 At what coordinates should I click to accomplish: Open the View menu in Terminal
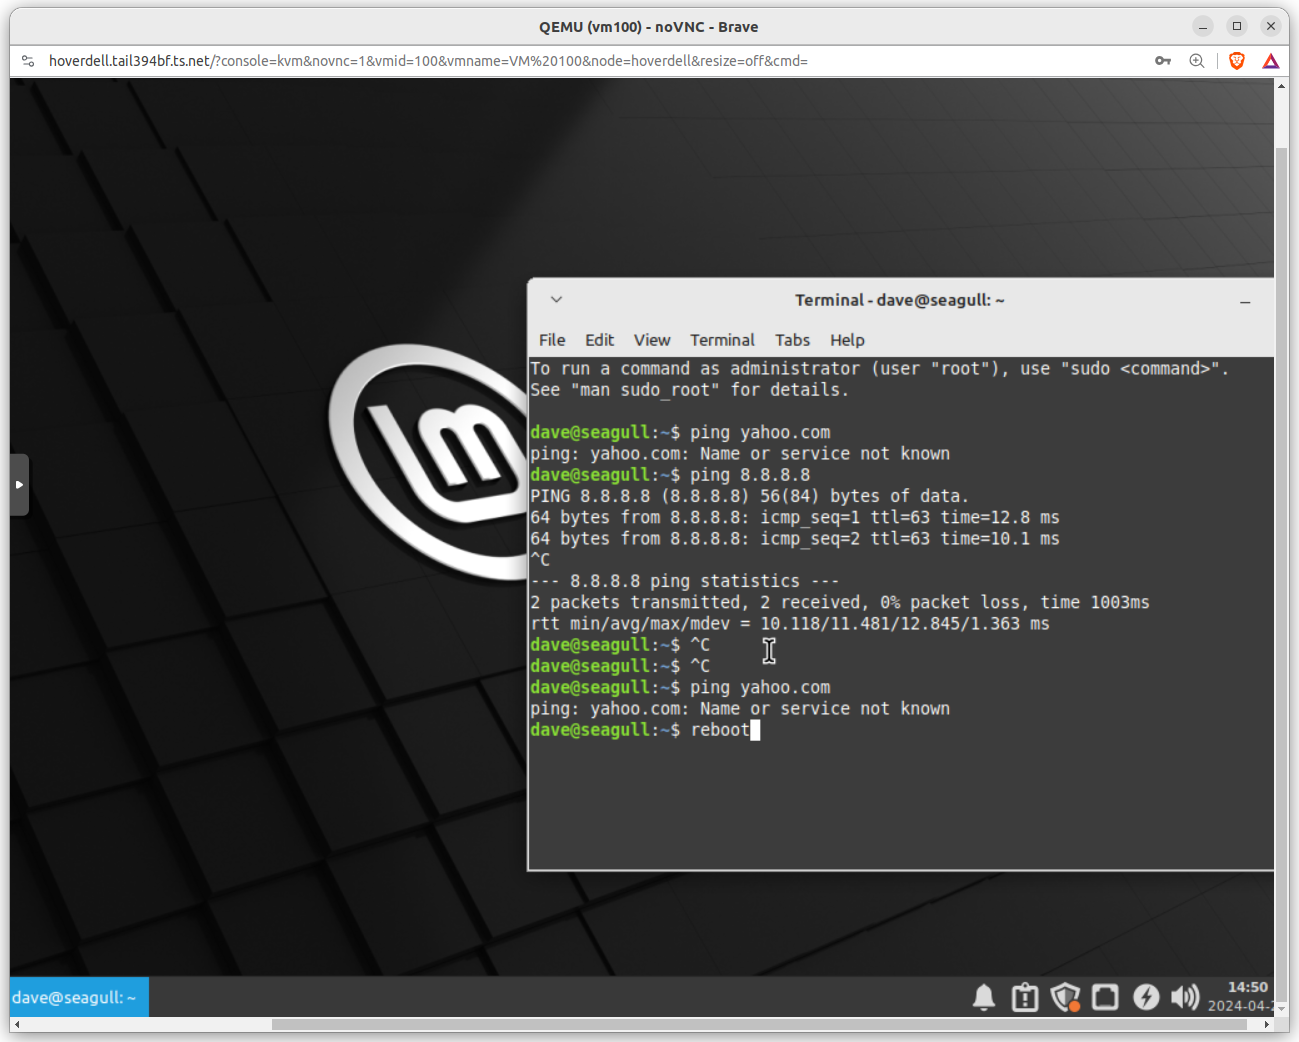[652, 340]
